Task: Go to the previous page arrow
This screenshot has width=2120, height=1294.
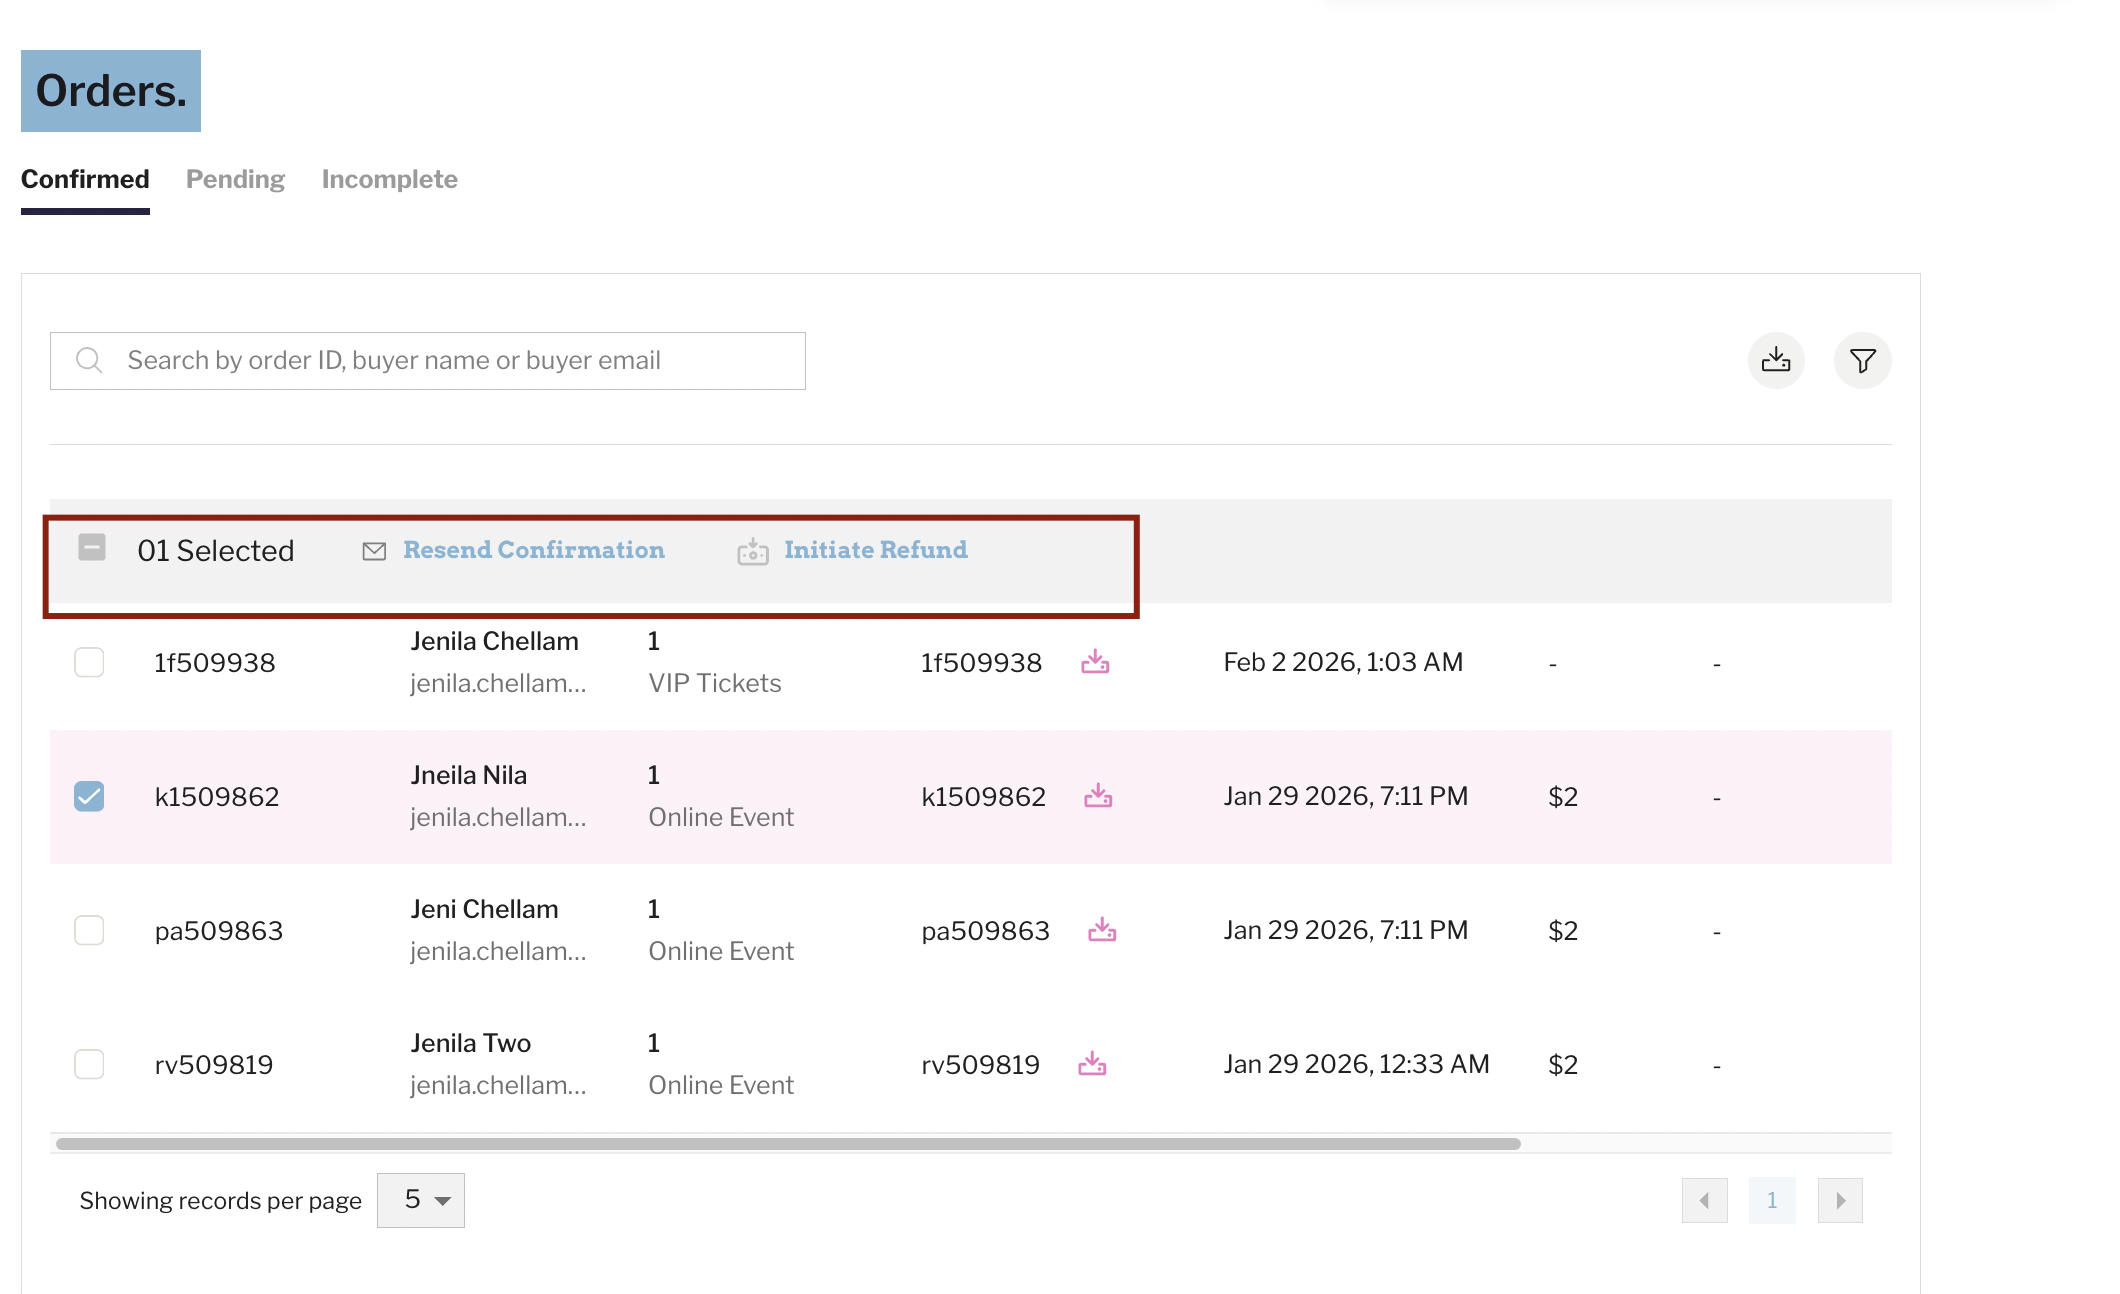Action: [x=1705, y=1200]
